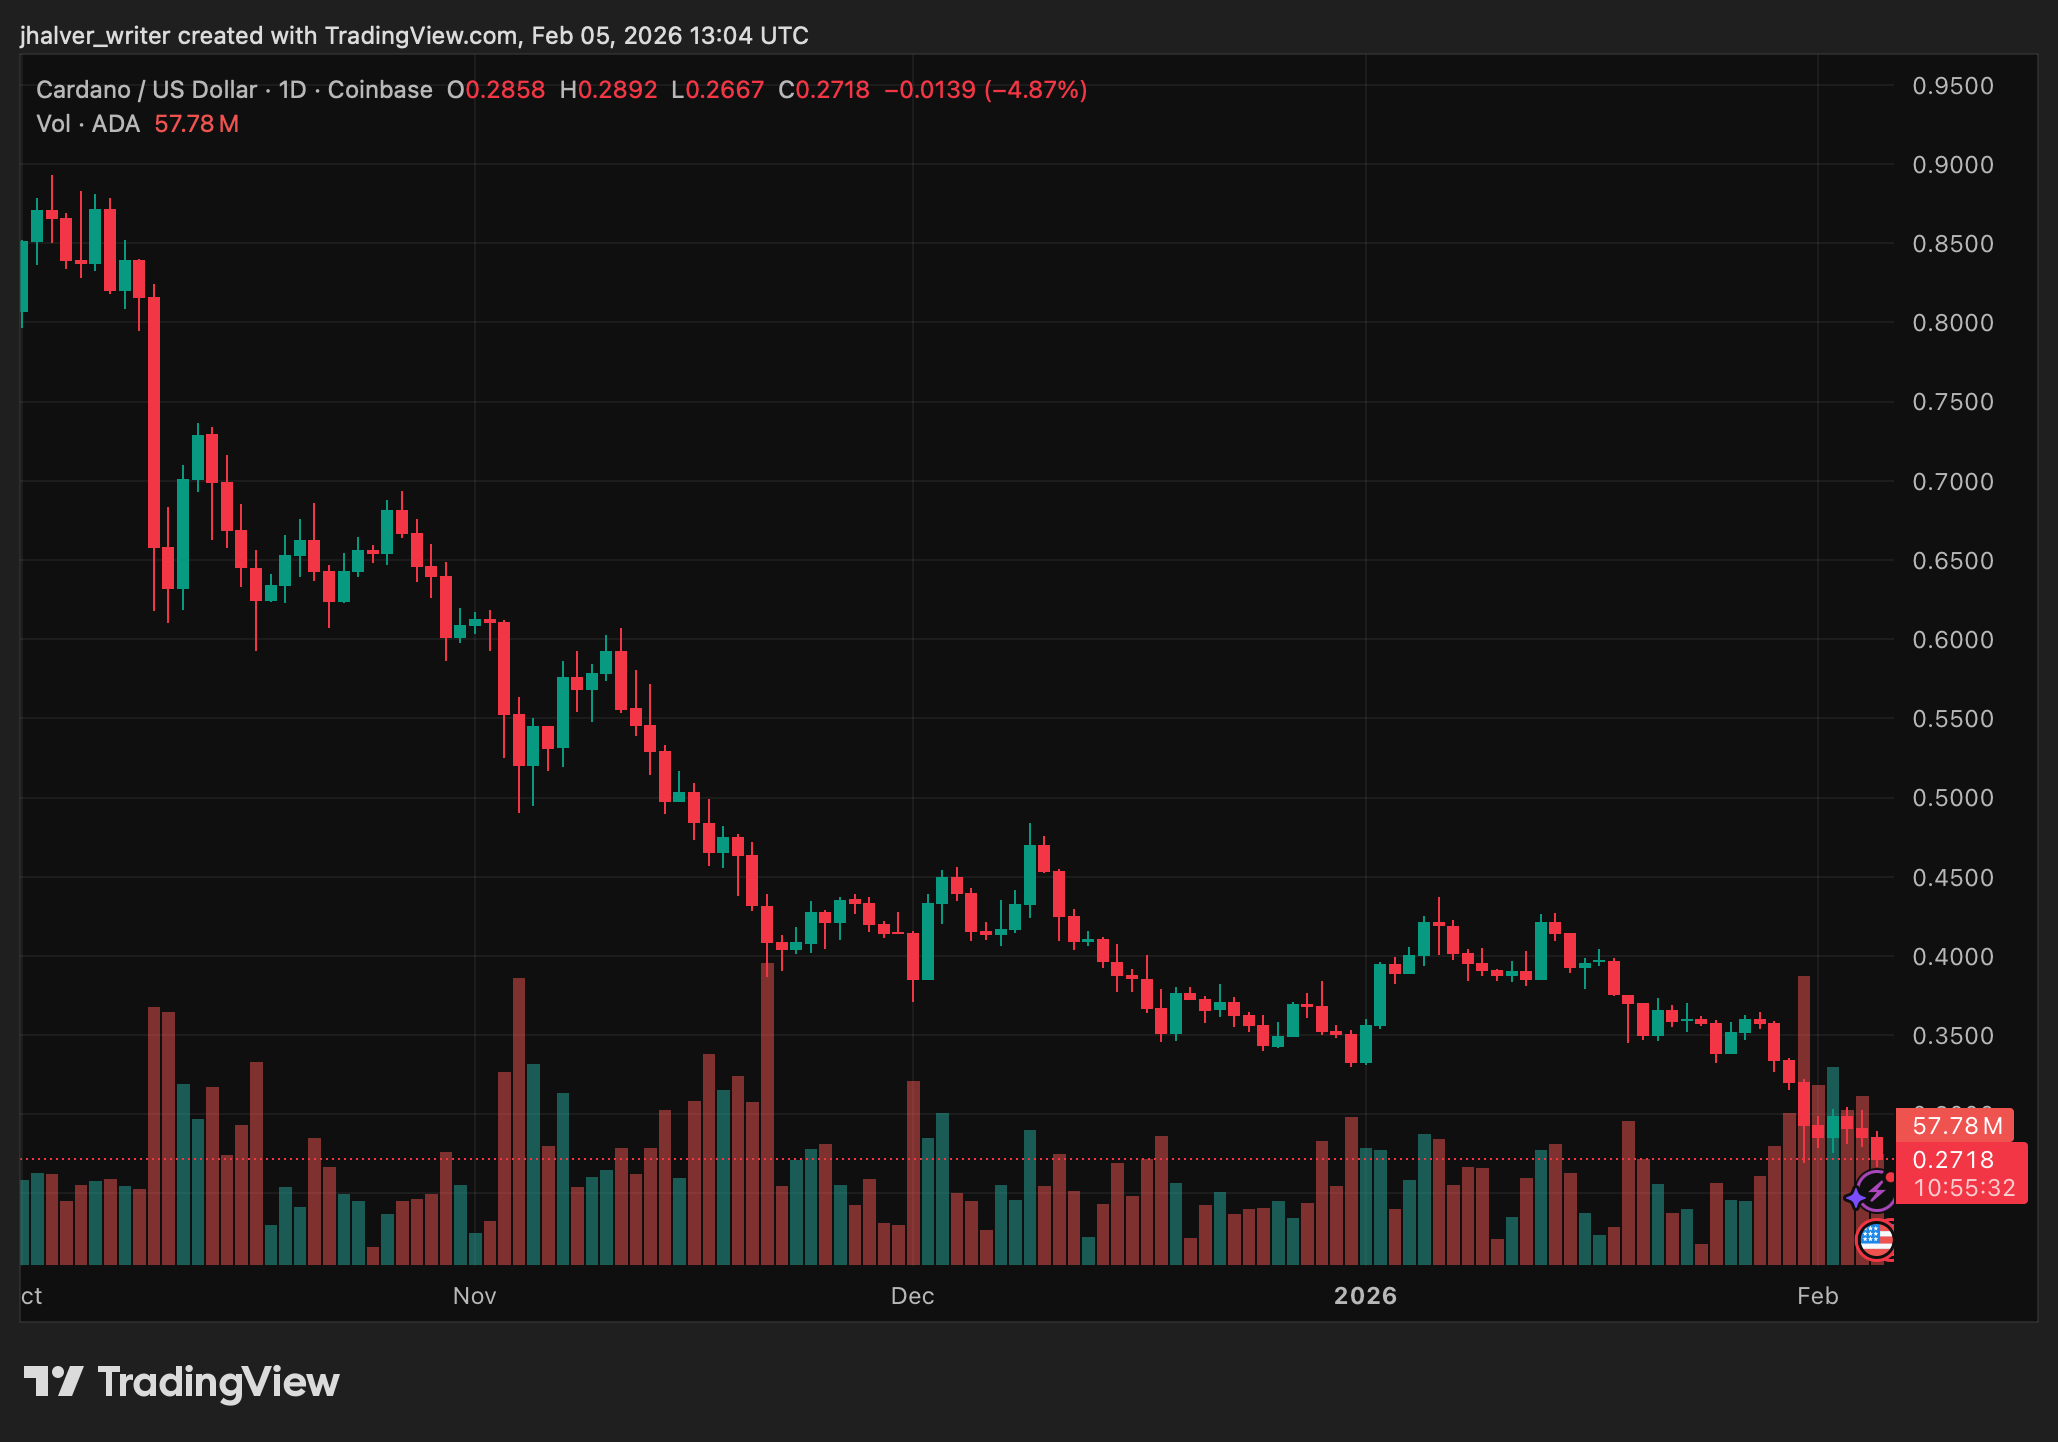This screenshot has height=1442, width=2058.
Task: Click the Cardano / US Dollar symbol title
Action: [x=146, y=90]
